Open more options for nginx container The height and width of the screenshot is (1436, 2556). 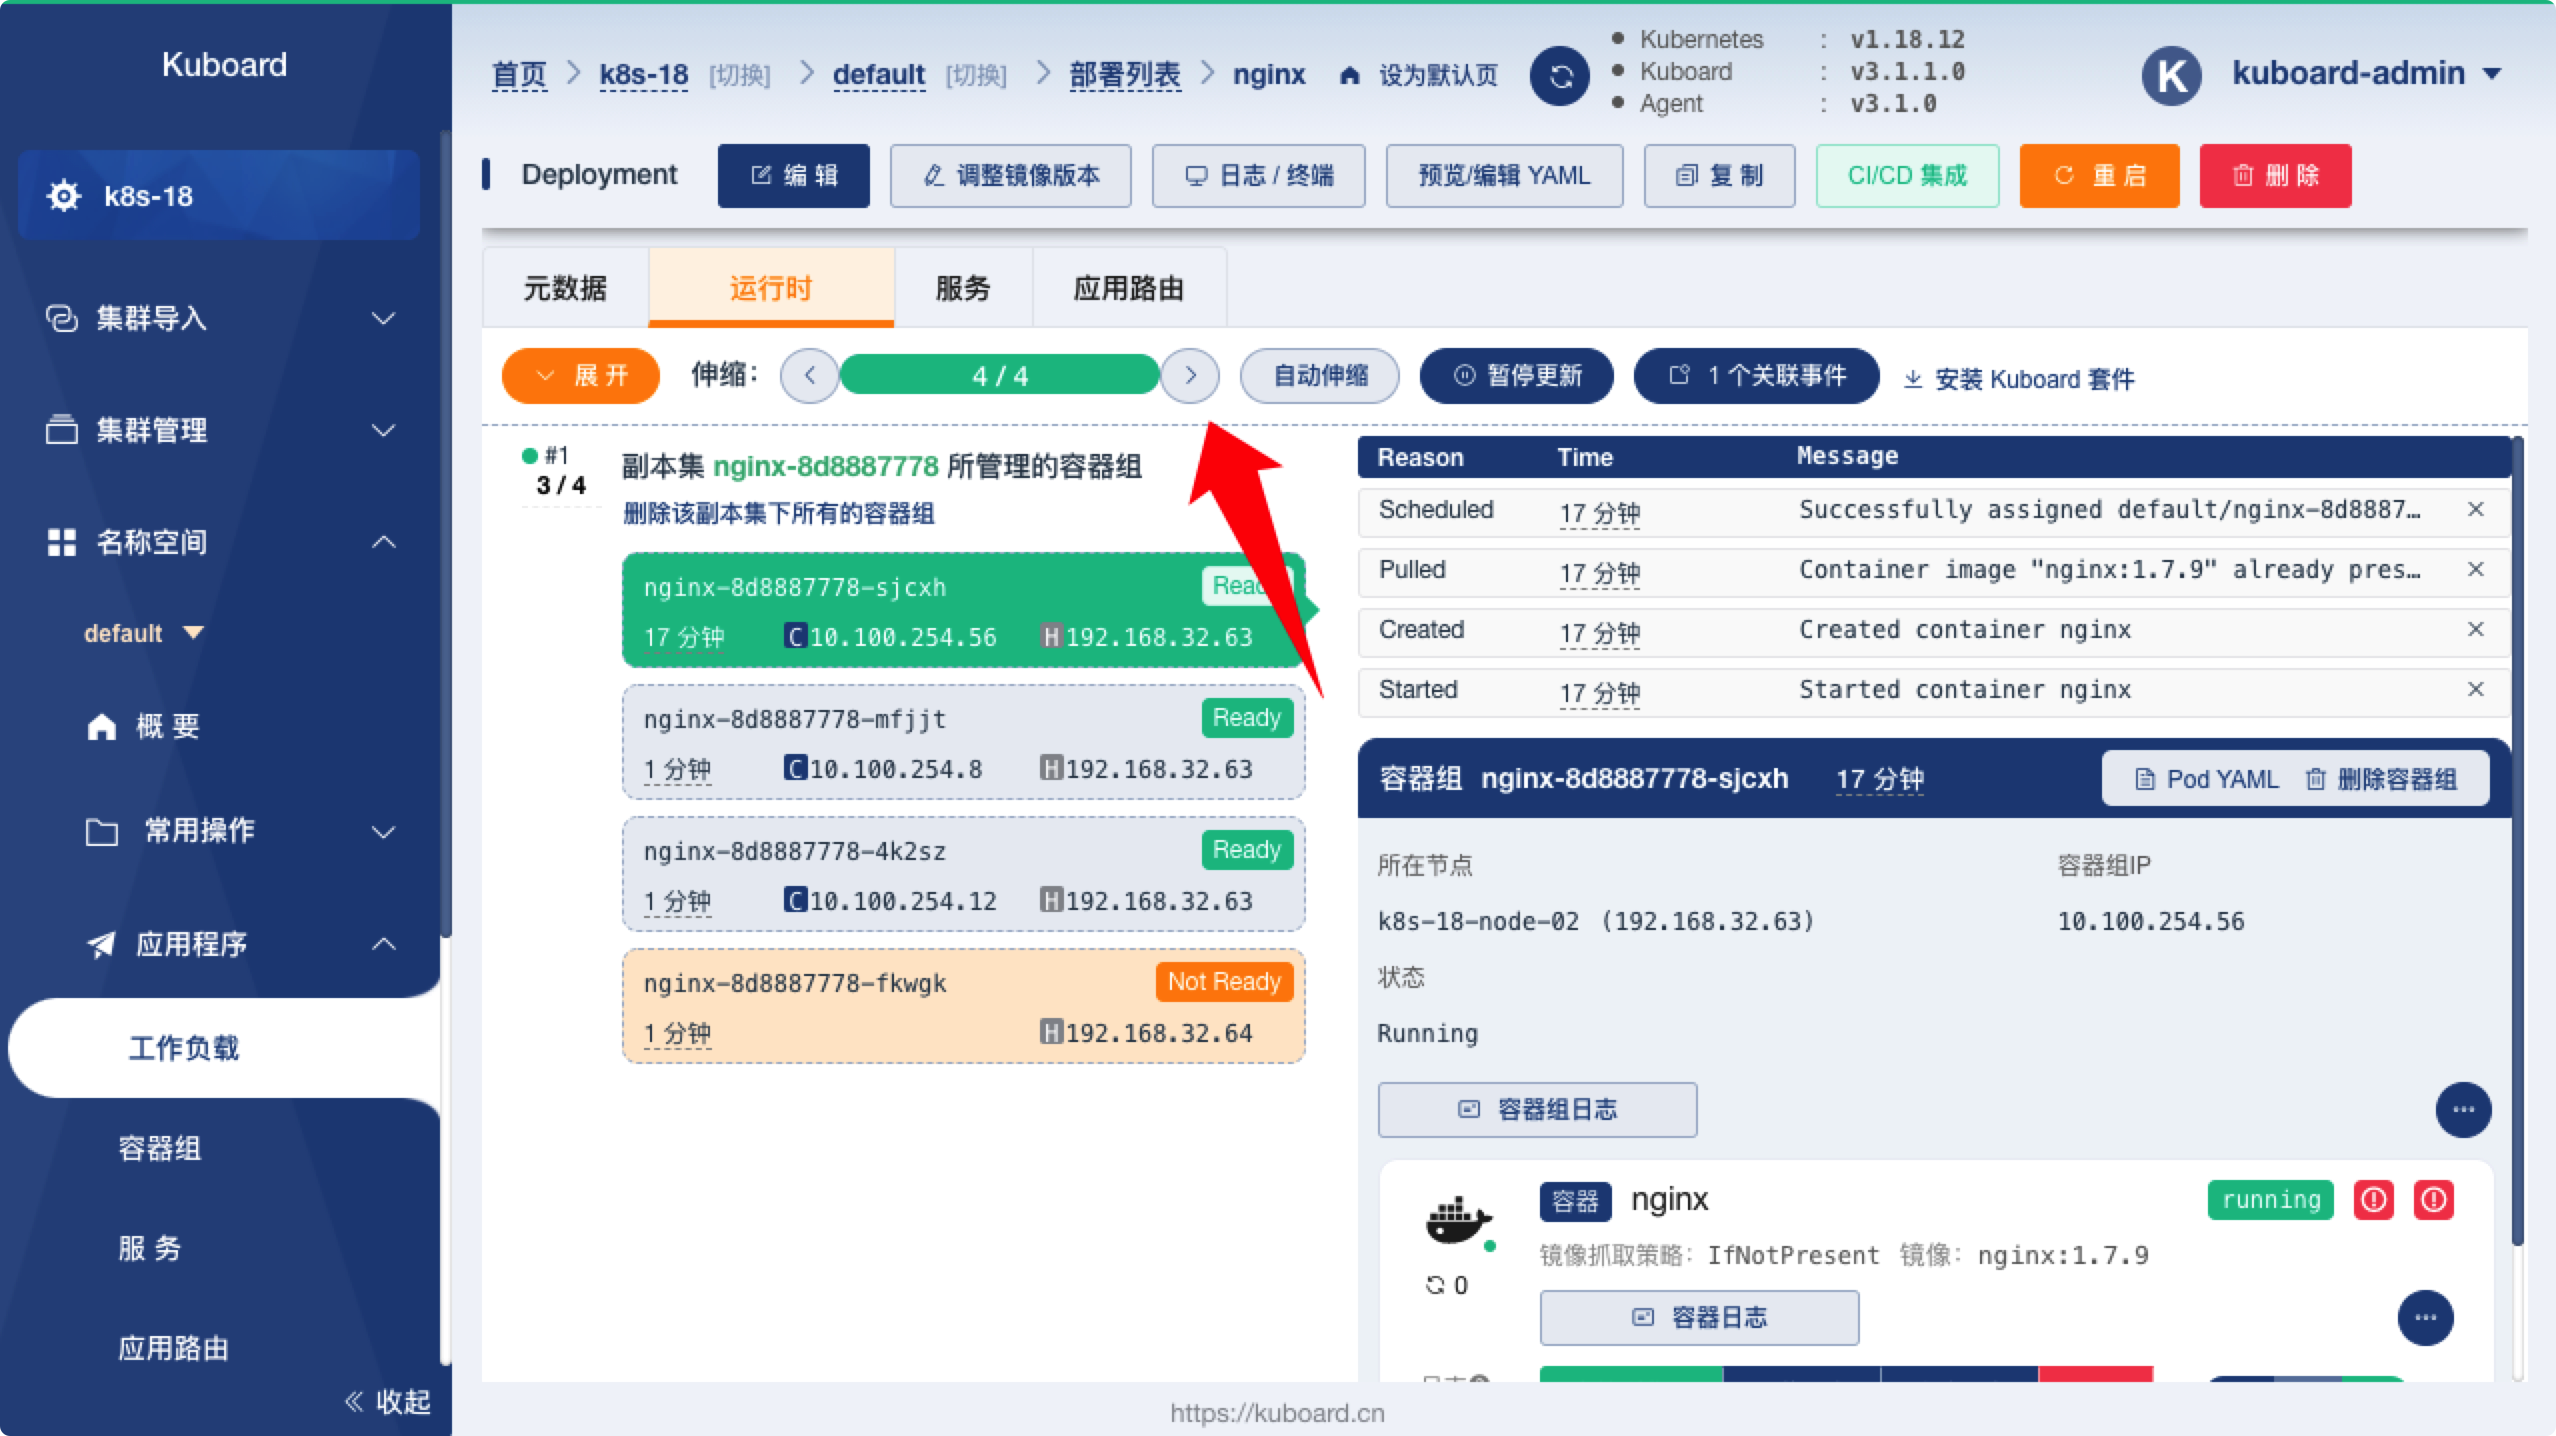2425,1318
